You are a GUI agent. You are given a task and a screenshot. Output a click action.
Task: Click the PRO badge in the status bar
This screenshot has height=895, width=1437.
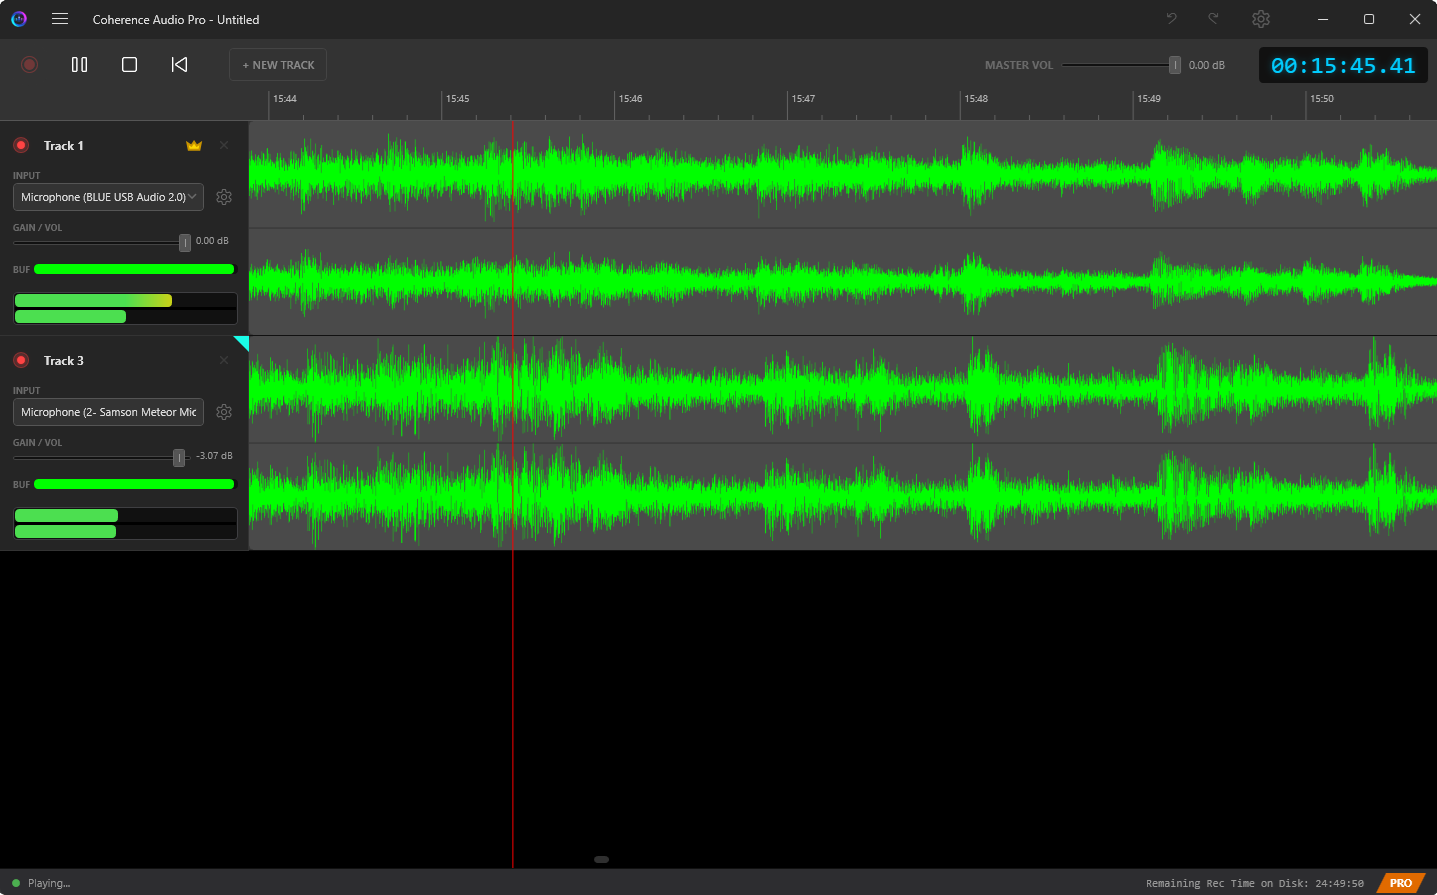pos(1402,883)
